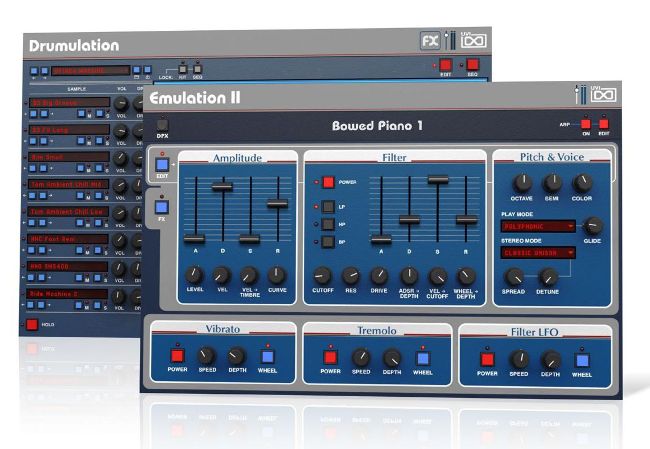Enable the Vibrato POWER button
This screenshot has width=650, height=449.
tap(177, 355)
